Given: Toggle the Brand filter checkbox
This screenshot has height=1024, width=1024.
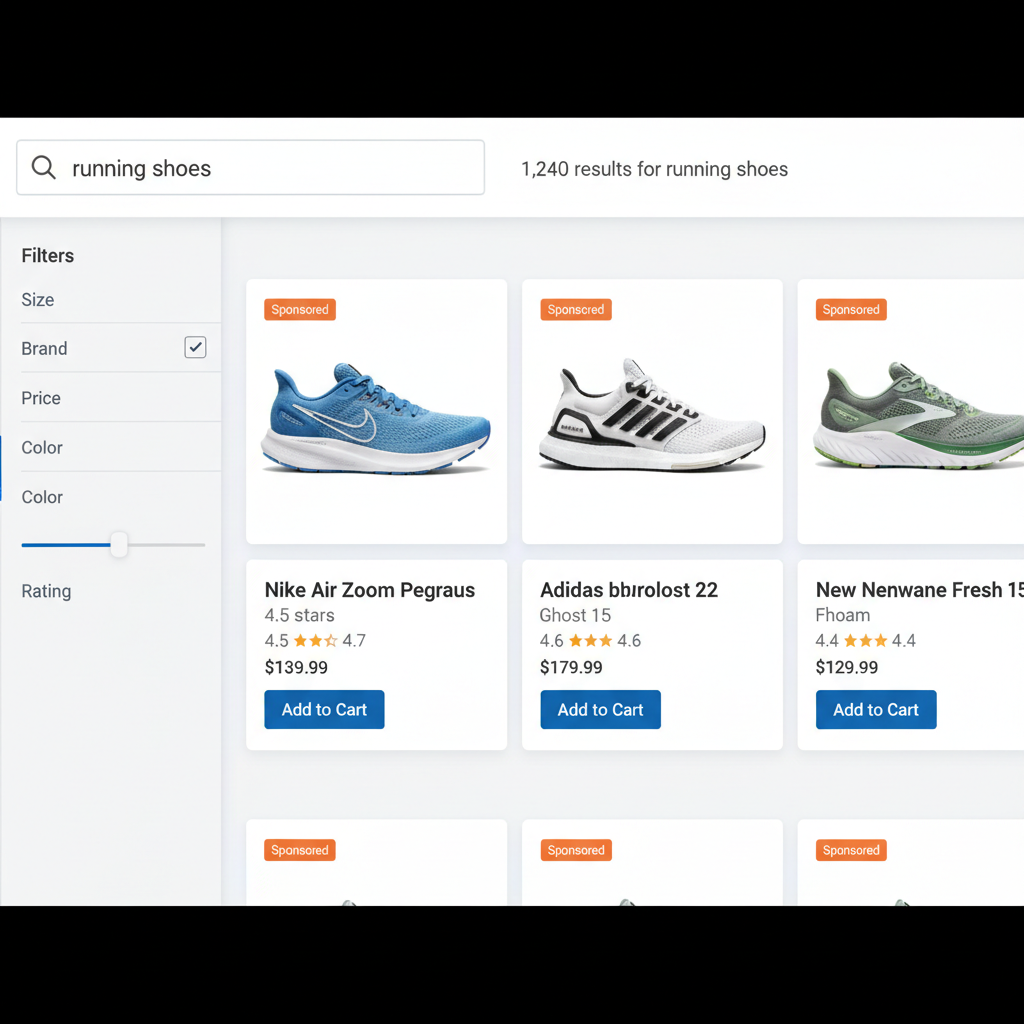Looking at the screenshot, I should pyautogui.click(x=195, y=347).
